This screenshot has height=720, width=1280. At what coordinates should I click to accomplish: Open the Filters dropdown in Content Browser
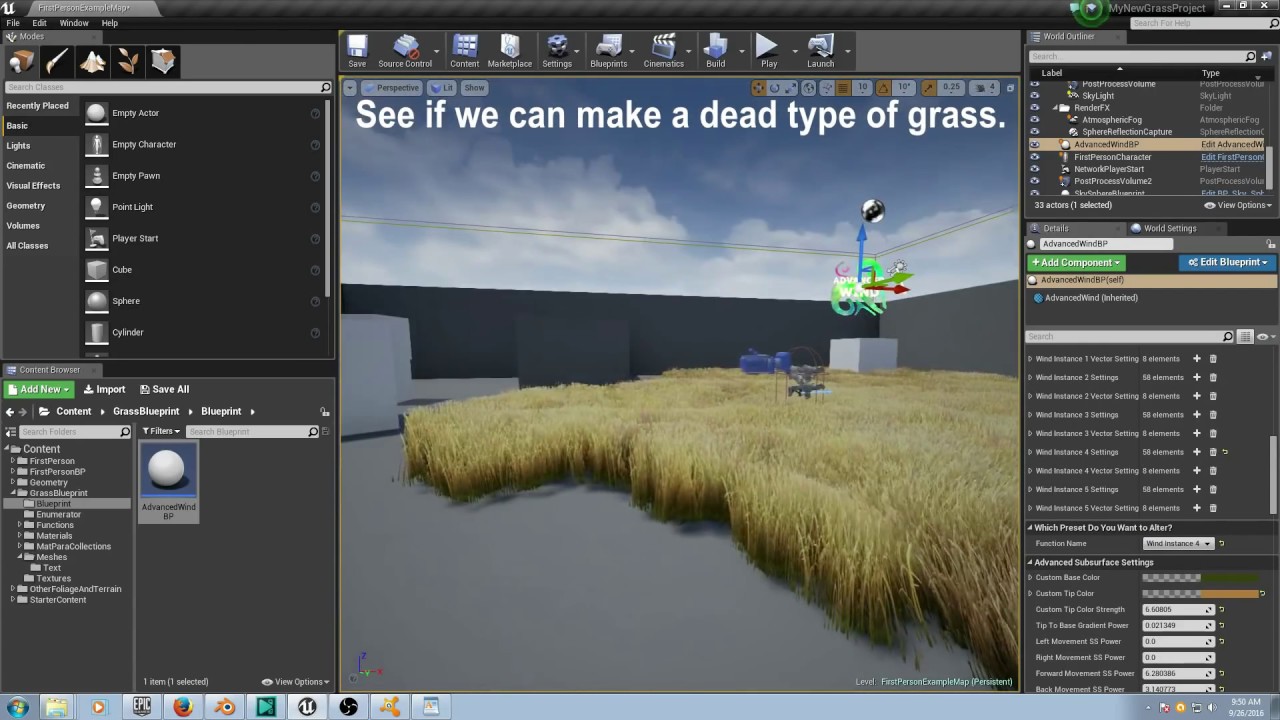161,431
